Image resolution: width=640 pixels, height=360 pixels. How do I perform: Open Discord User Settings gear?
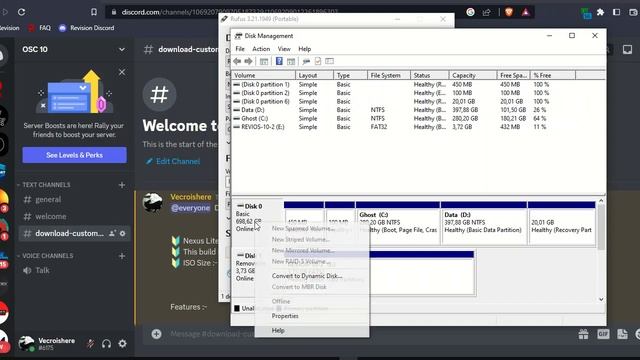[122, 344]
